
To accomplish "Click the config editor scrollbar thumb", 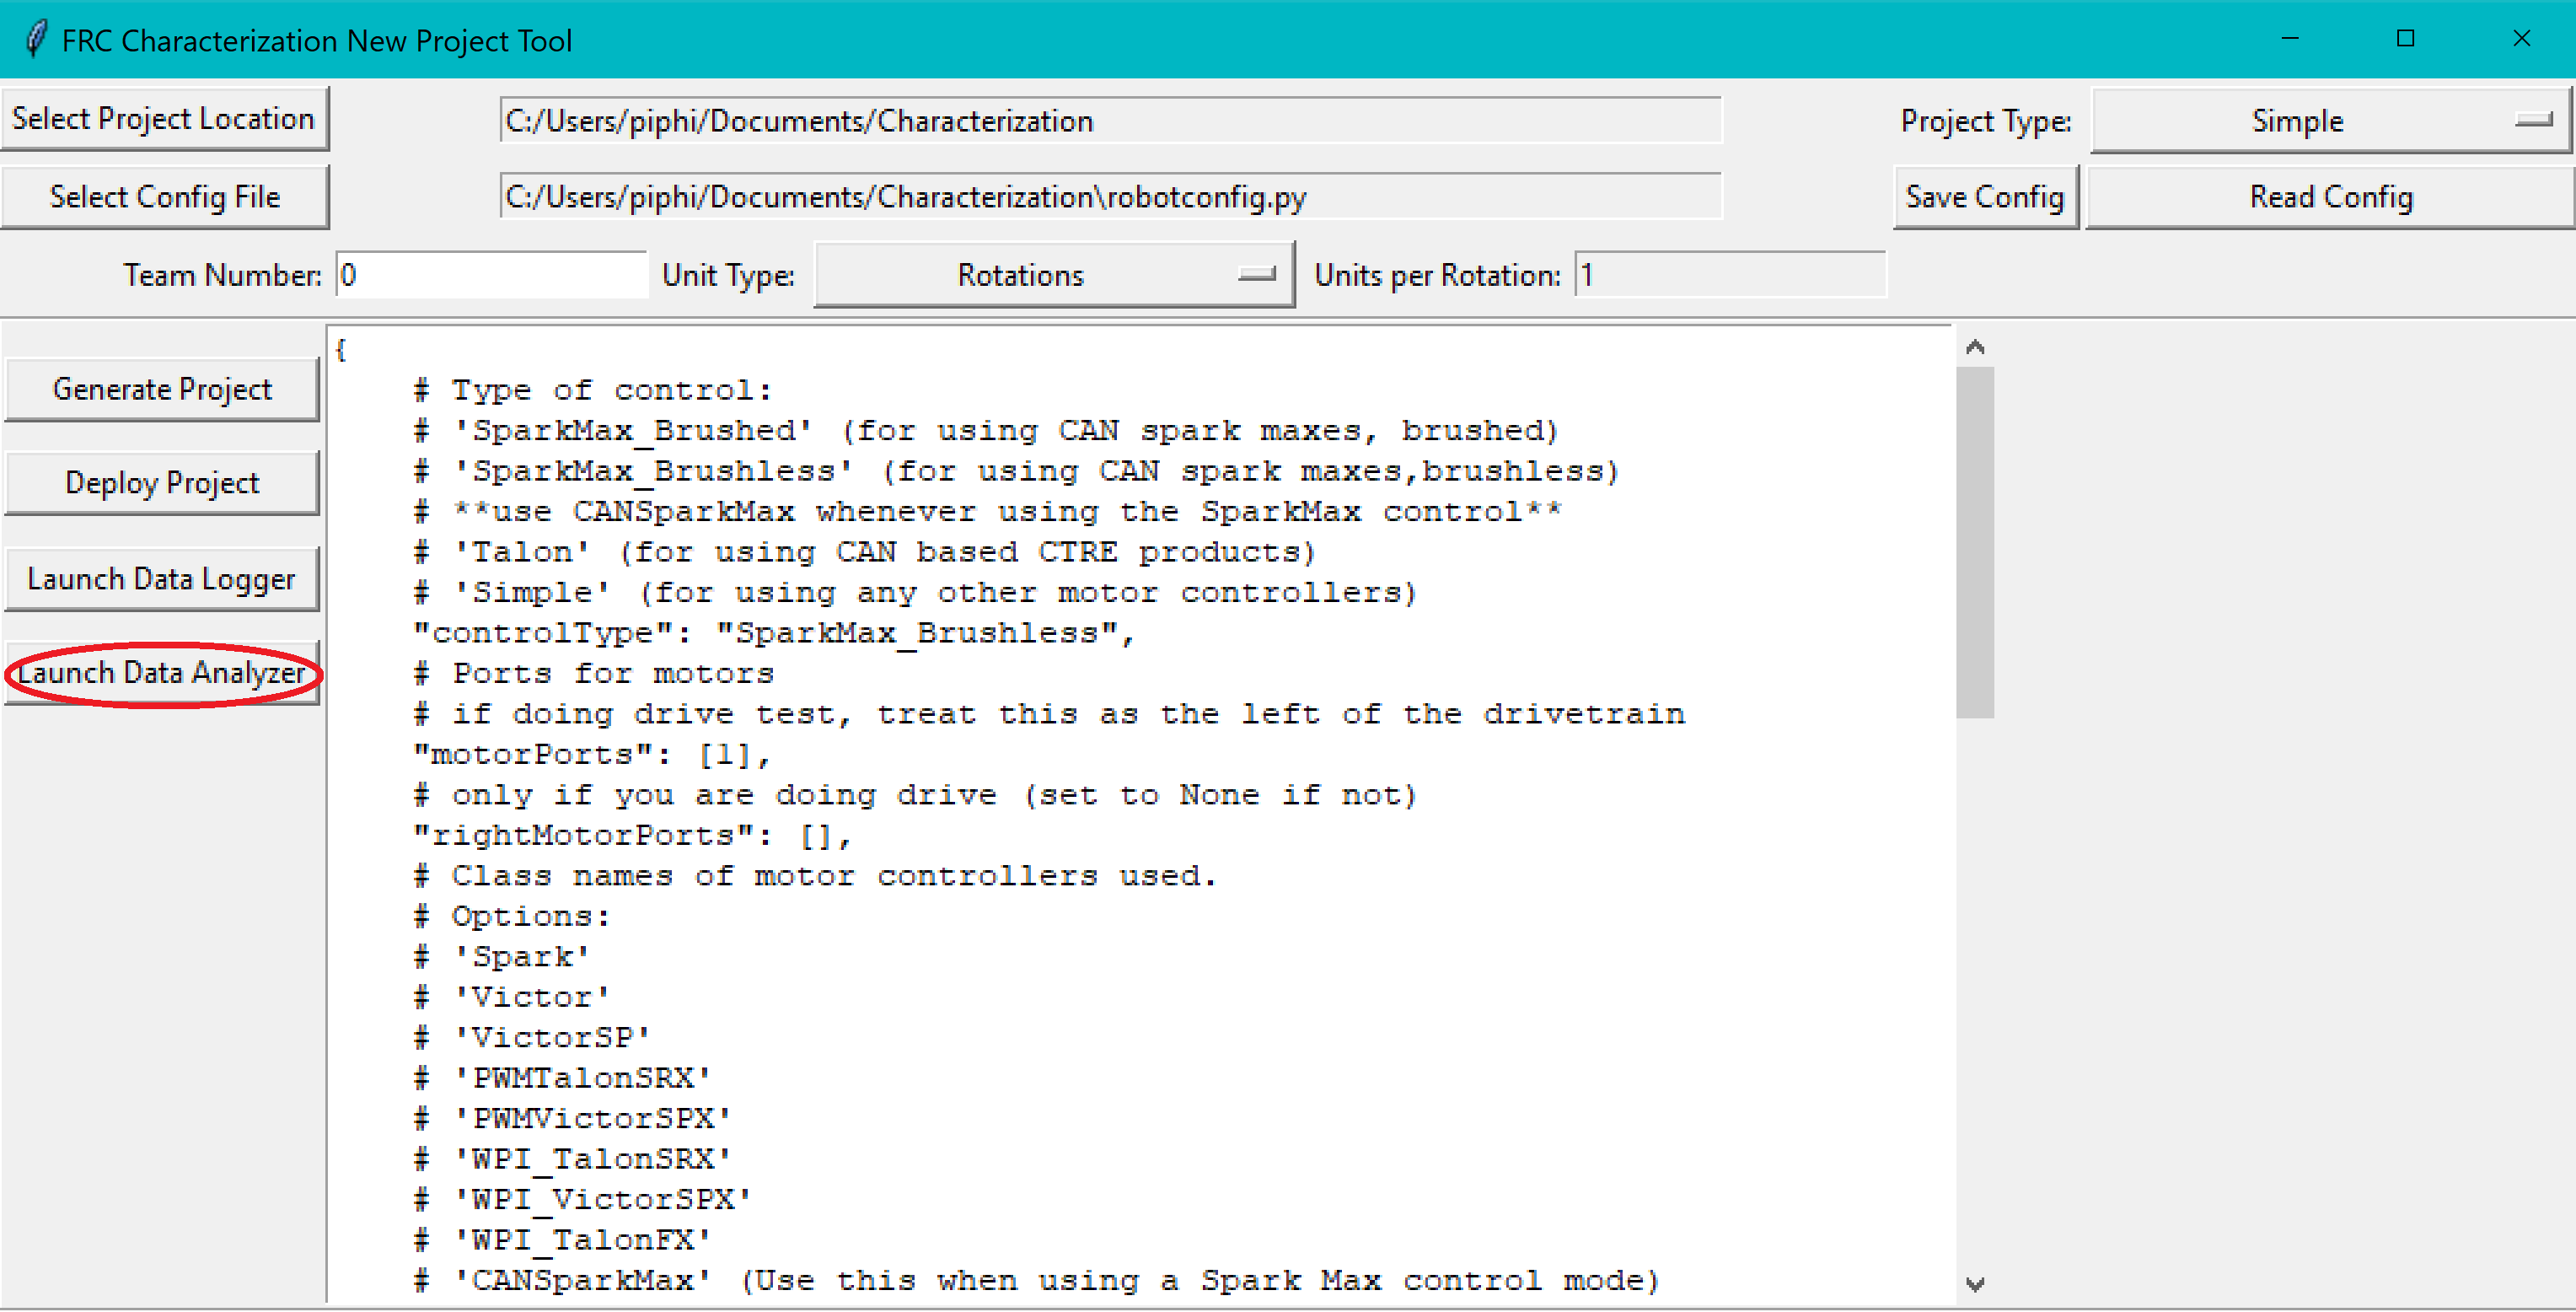I will [x=1974, y=543].
